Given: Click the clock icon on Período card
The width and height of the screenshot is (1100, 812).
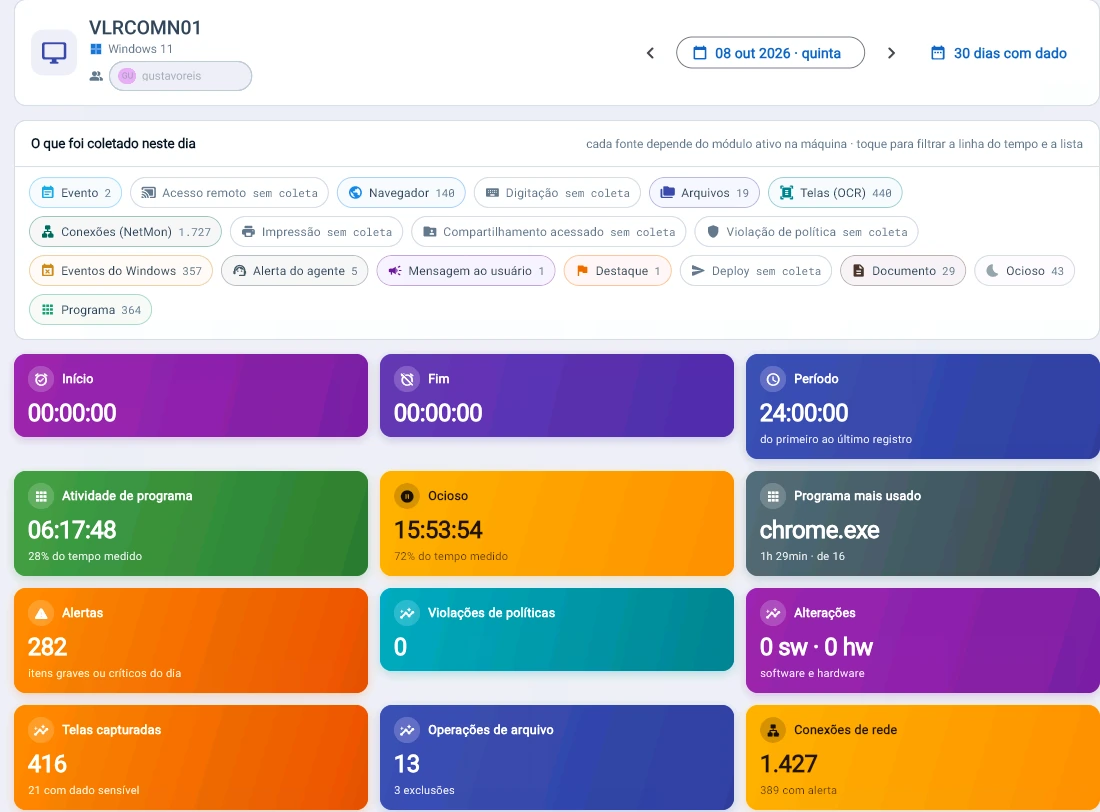Looking at the screenshot, I should coord(773,379).
